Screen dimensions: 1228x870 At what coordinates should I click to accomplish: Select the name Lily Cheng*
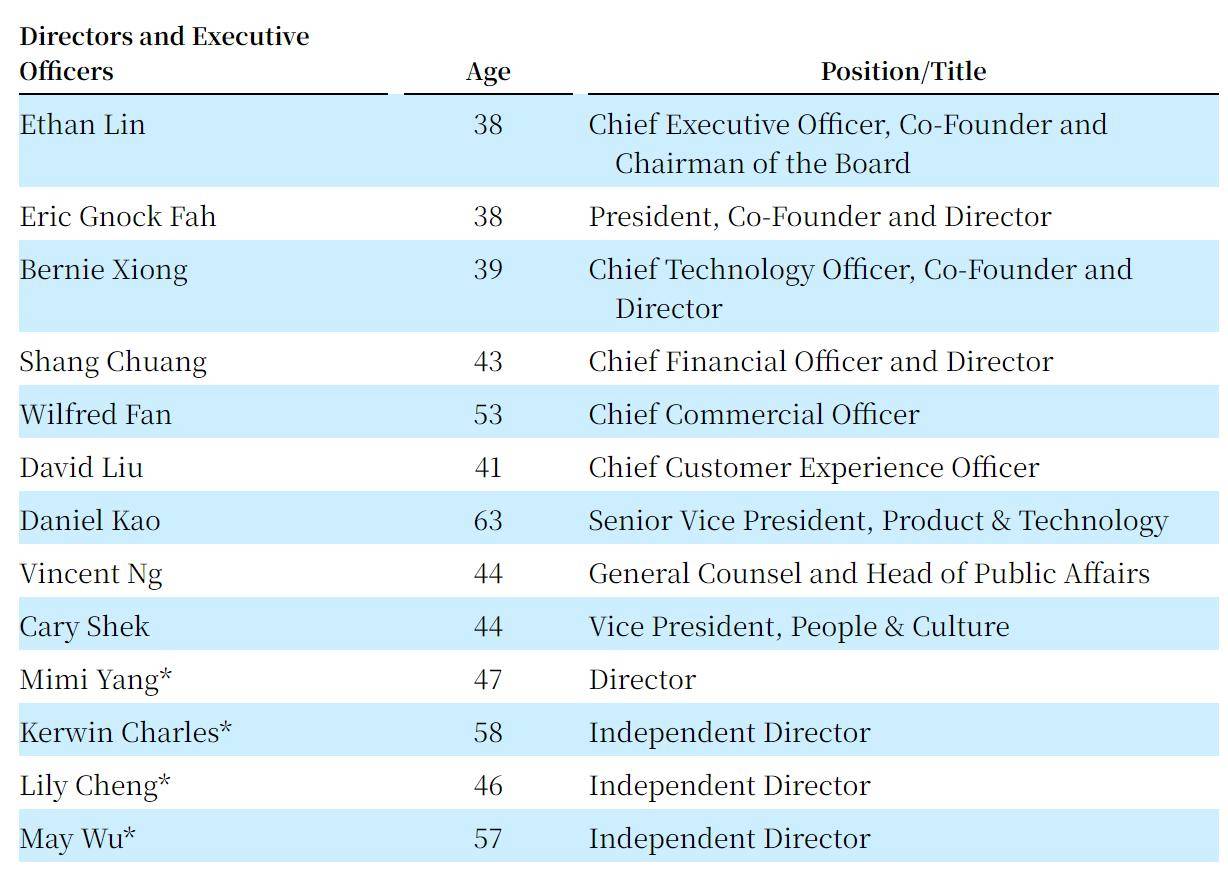(x=95, y=786)
